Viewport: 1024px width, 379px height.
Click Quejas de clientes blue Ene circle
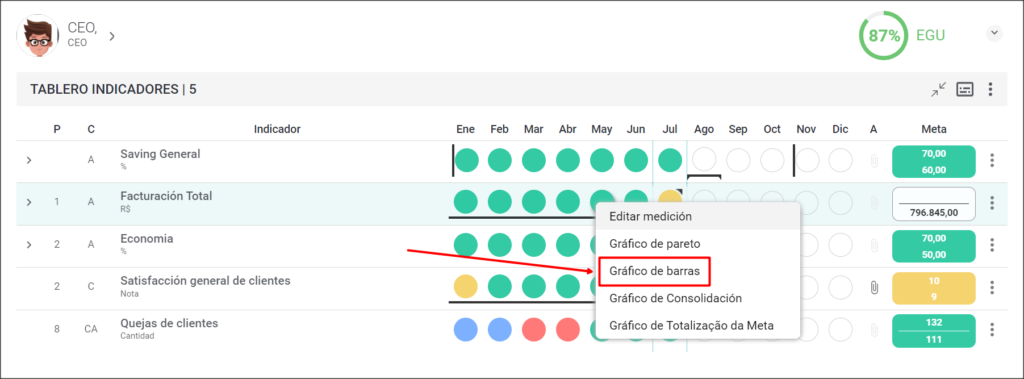pos(466,329)
